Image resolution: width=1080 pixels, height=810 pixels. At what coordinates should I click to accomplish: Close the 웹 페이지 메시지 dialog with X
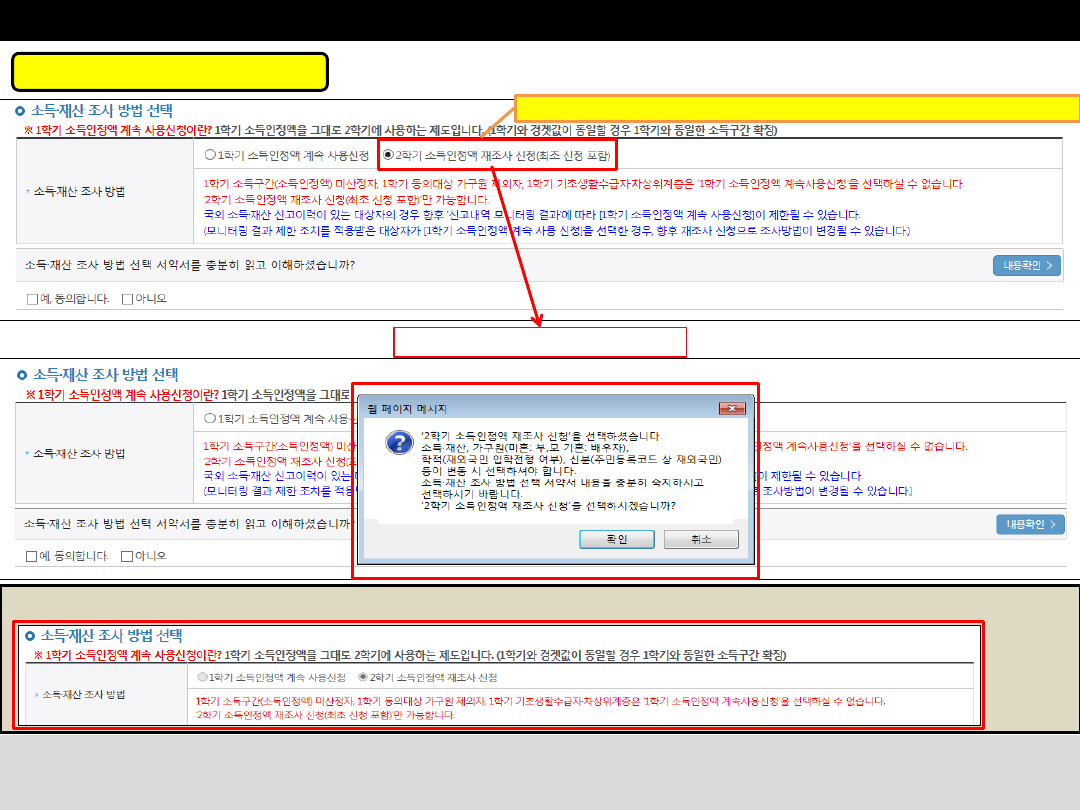pos(735,409)
